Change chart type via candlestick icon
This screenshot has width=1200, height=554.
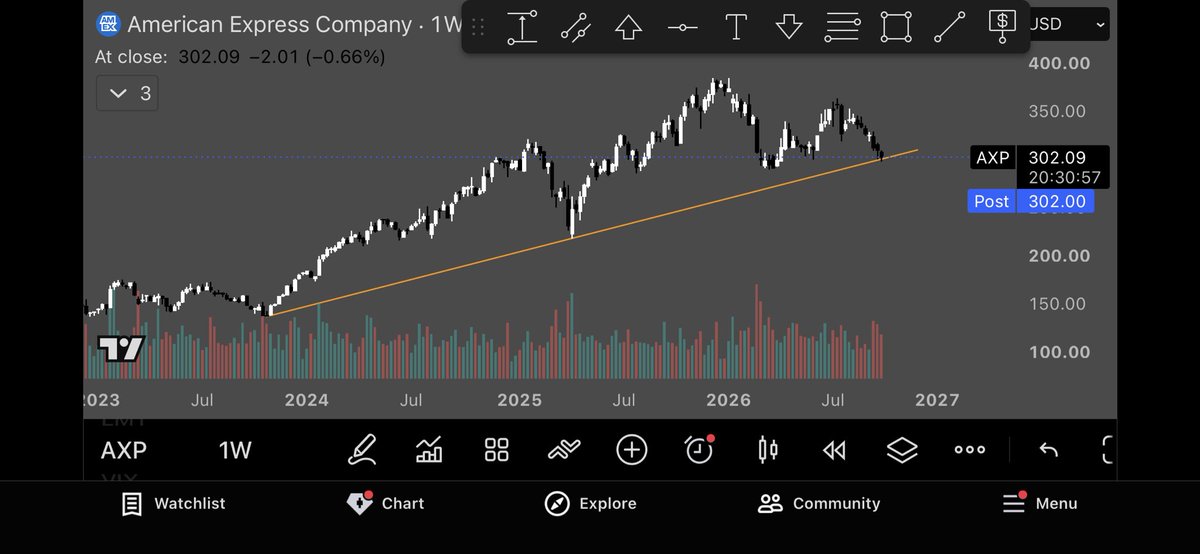tap(768, 450)
